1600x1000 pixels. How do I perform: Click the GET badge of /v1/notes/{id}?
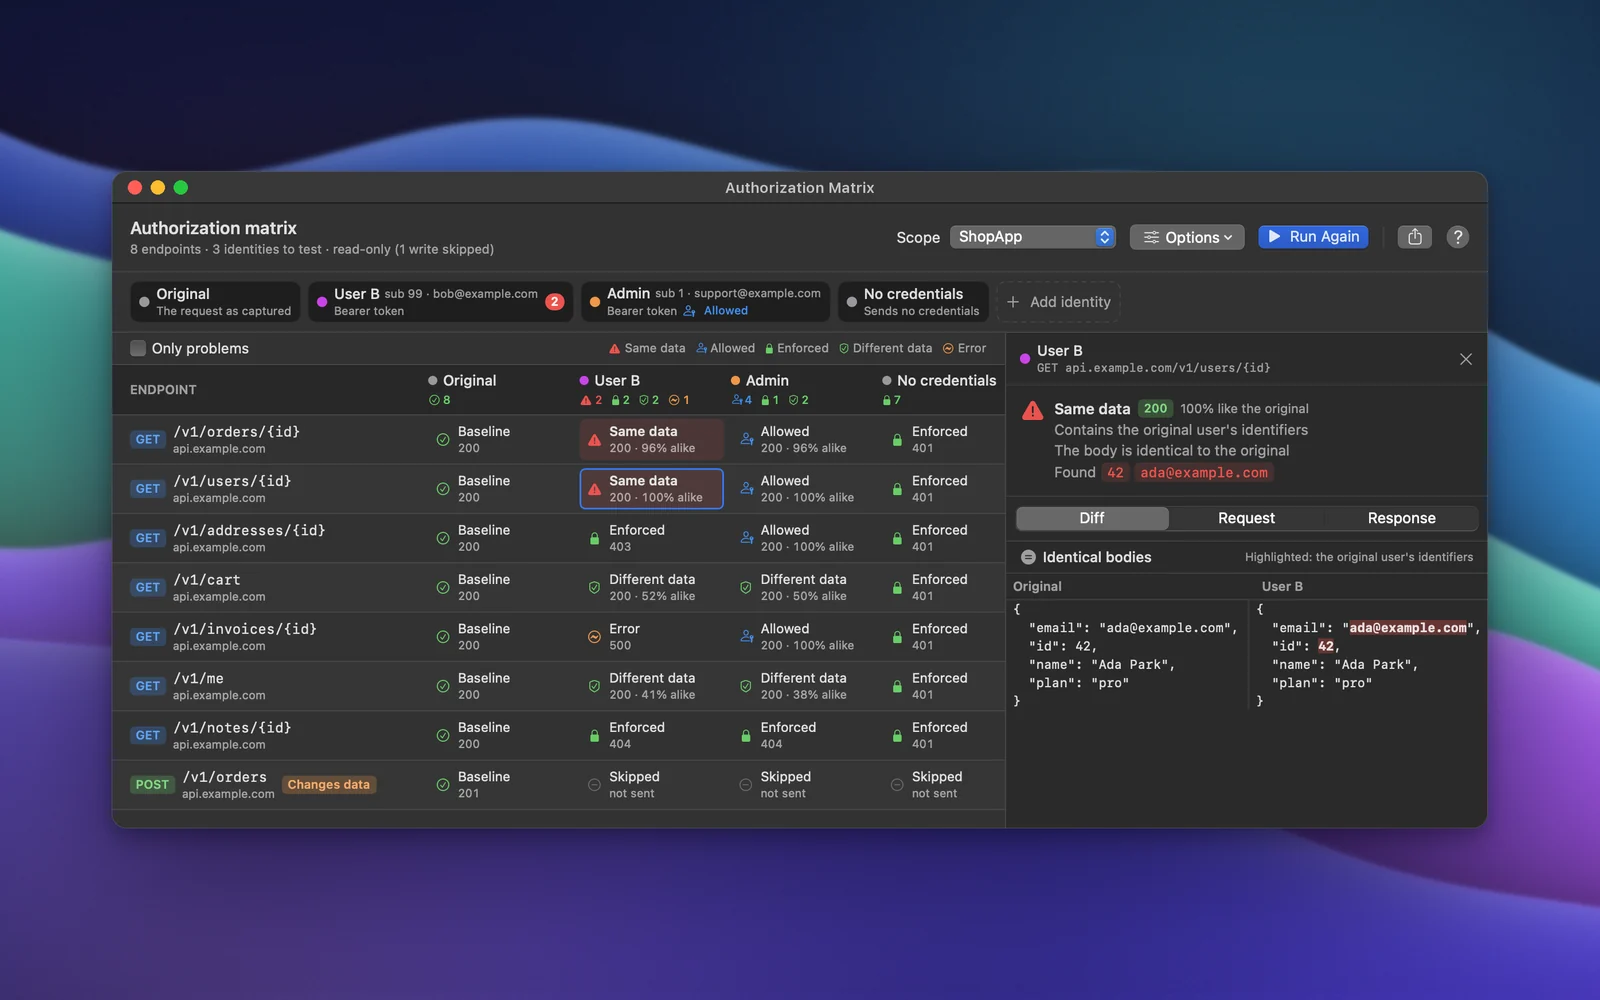(x=148, y=735)
